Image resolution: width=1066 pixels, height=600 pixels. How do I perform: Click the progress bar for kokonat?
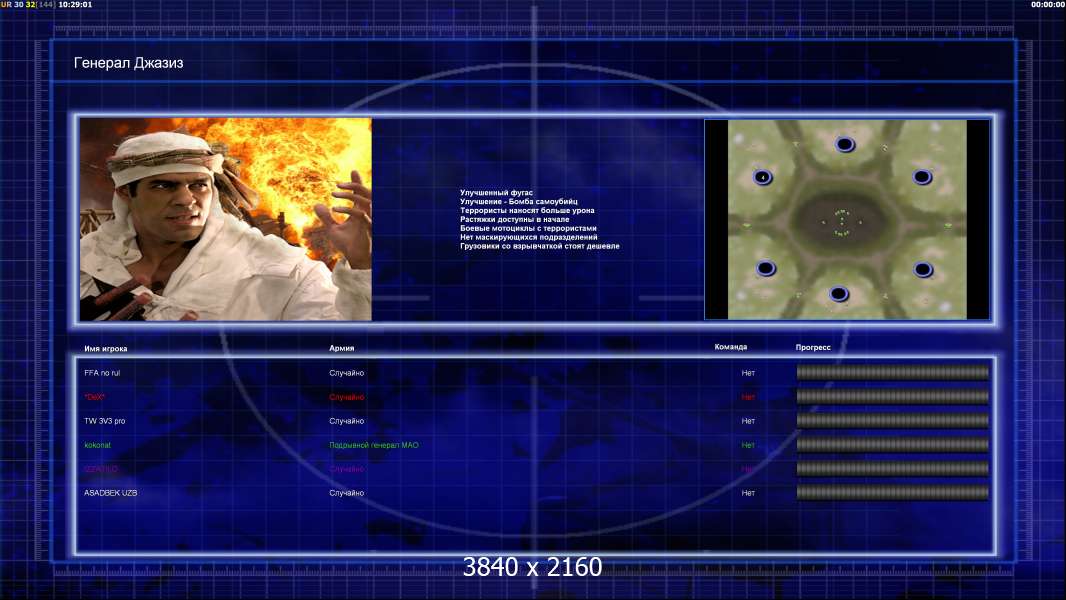pyautogui.click(x=892, y=445)
